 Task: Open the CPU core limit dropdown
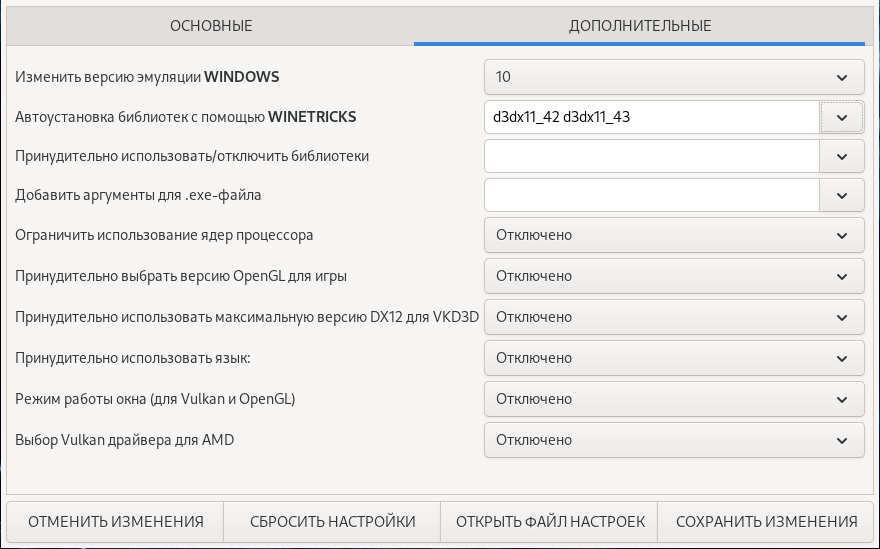tap(673, 235)
